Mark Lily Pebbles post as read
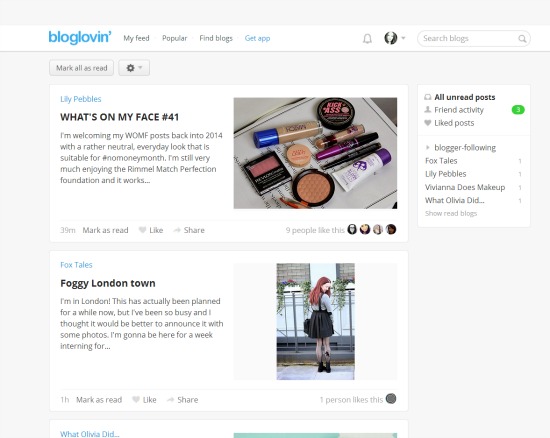Viewport: 550px width, 438px height. [x=105, y=230]
